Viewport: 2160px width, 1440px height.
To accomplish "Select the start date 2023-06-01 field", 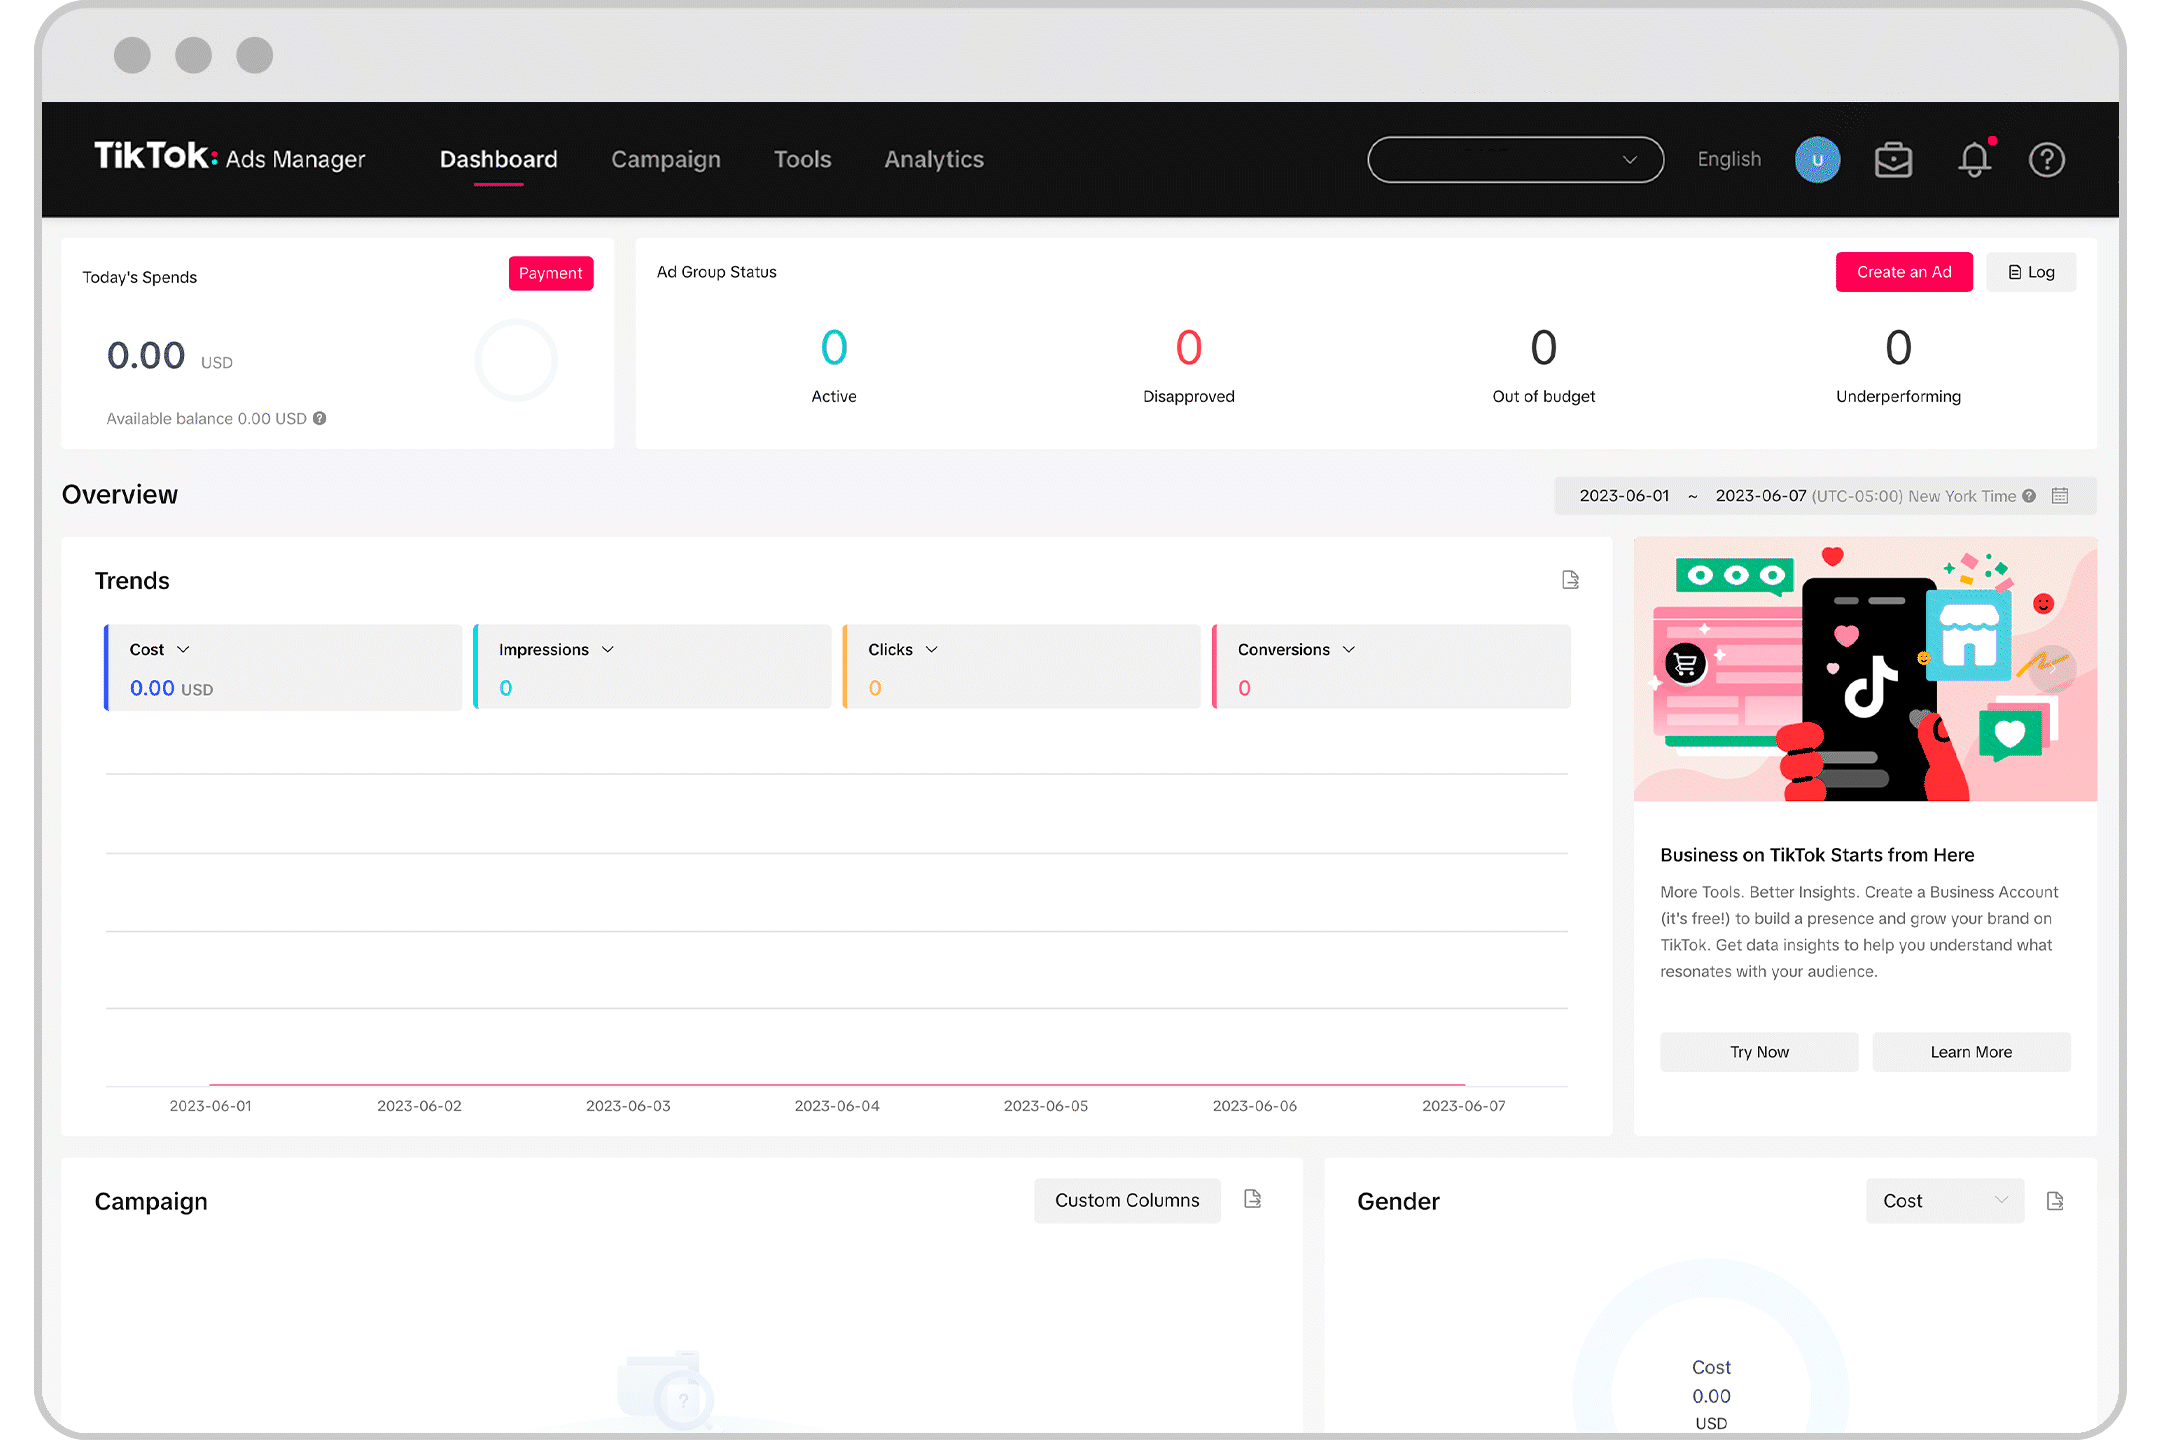I will [x=1624, y=496].
